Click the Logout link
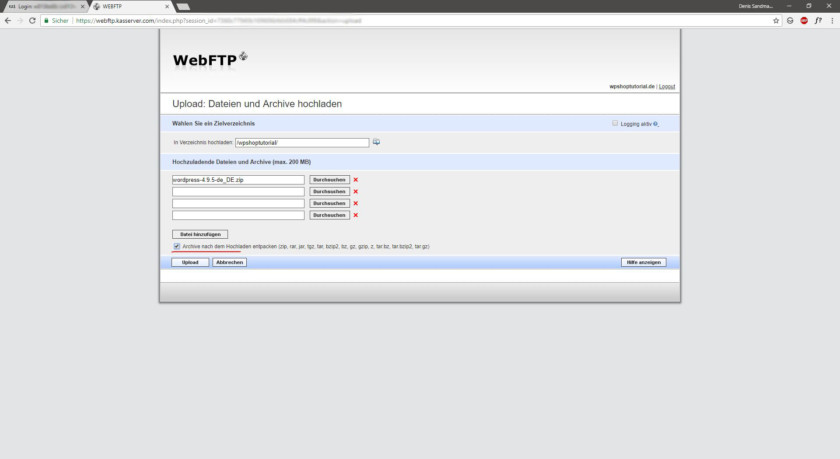 [x=667, y=86]
